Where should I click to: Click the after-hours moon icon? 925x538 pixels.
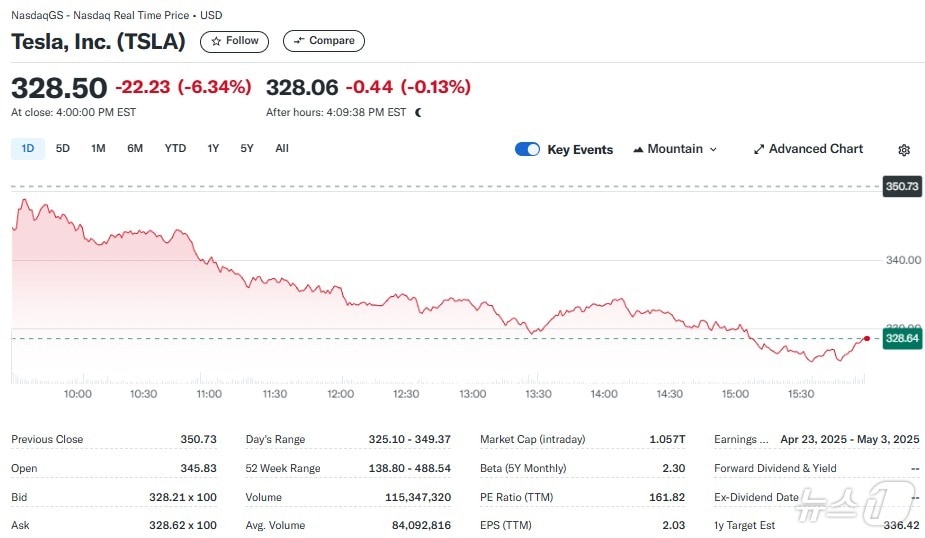tap(418, 112)
